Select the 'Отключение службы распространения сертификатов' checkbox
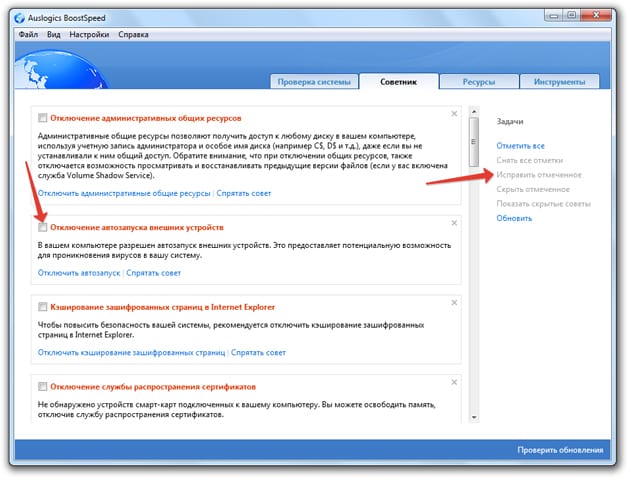This screenshot has width=628, height=478. [42, 387]
